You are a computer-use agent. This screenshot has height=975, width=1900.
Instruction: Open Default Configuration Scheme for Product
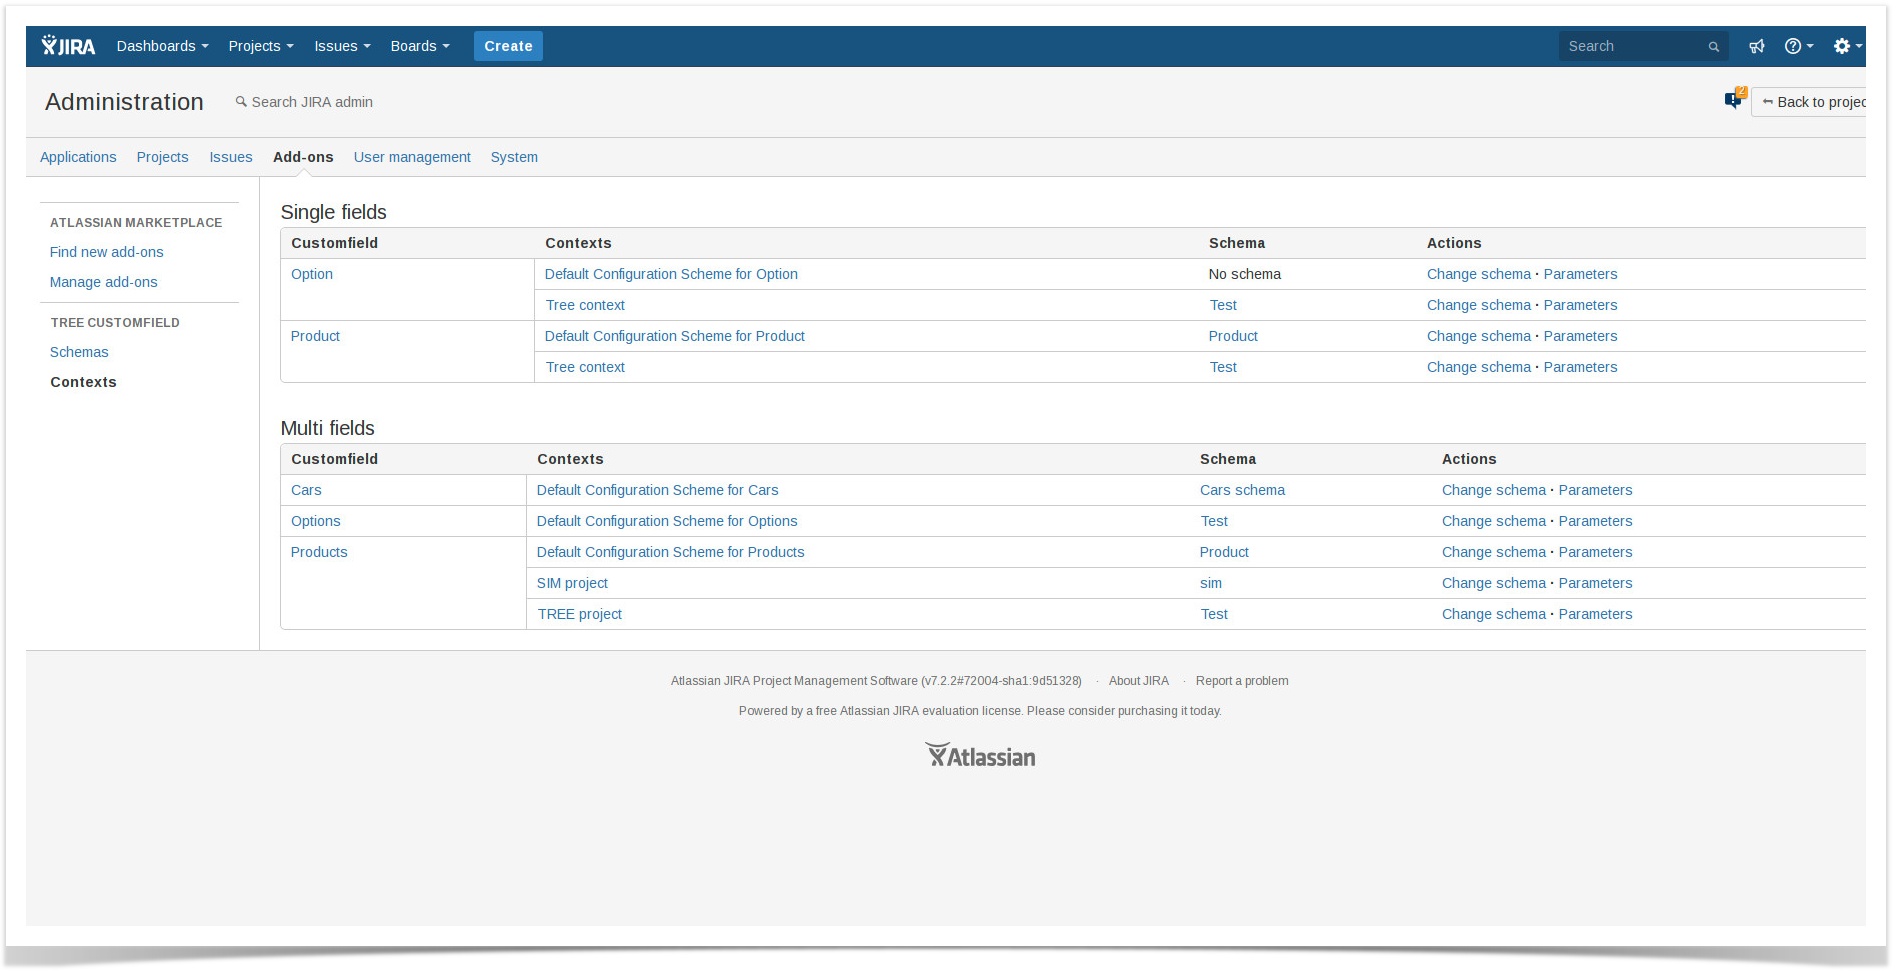675,336
